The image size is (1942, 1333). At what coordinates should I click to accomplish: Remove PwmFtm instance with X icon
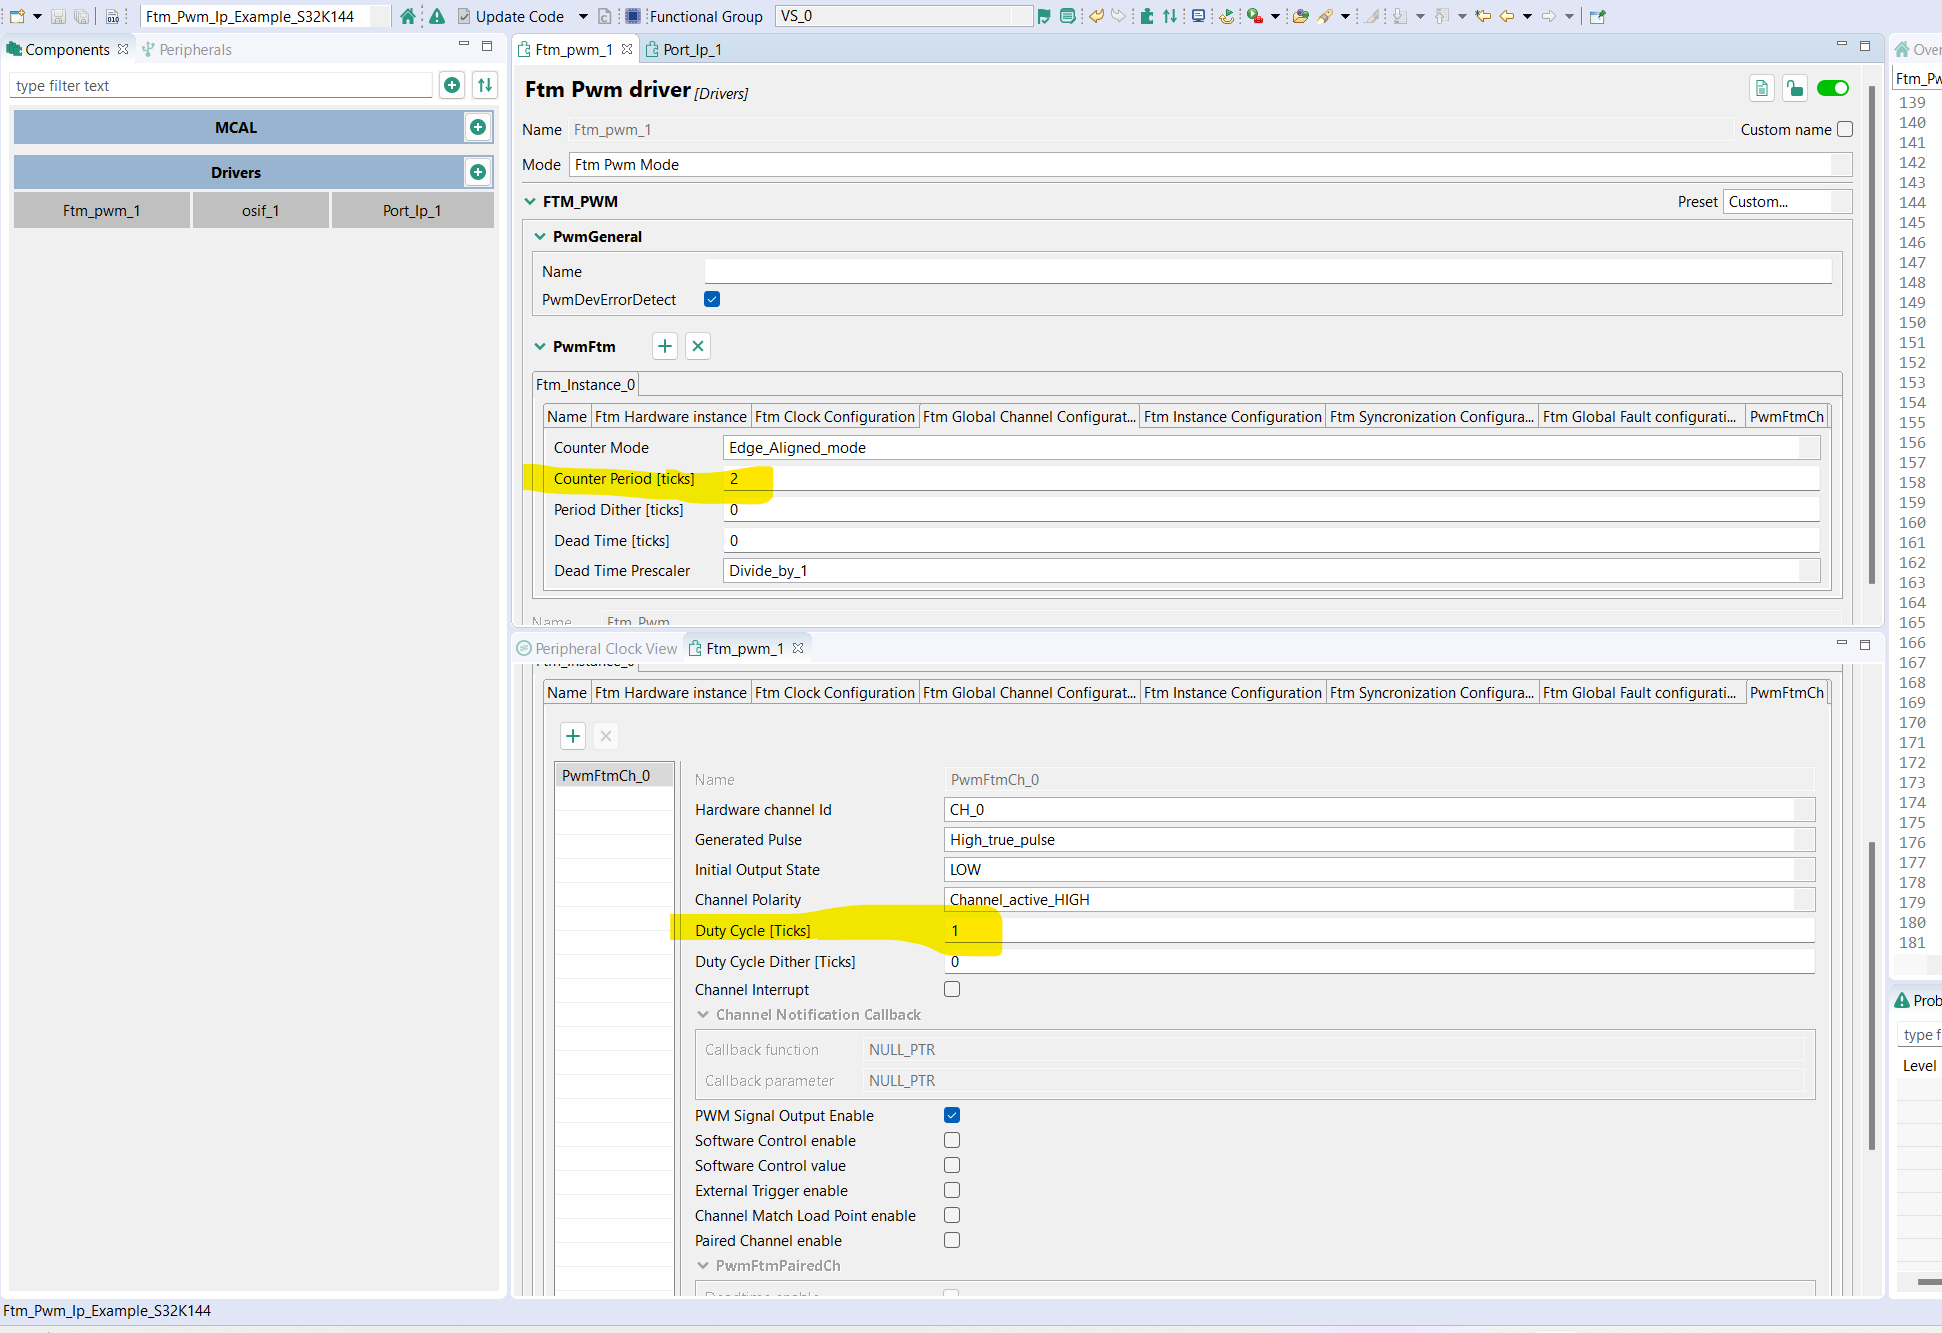[x=698, y=346]
